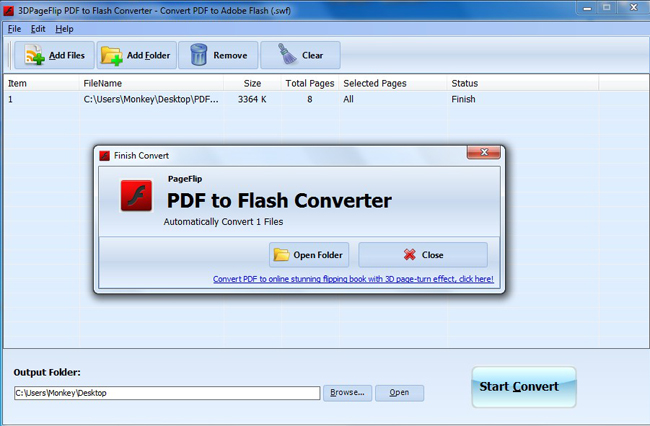Focus the Output Folder path field

click(x=167, y=393)
